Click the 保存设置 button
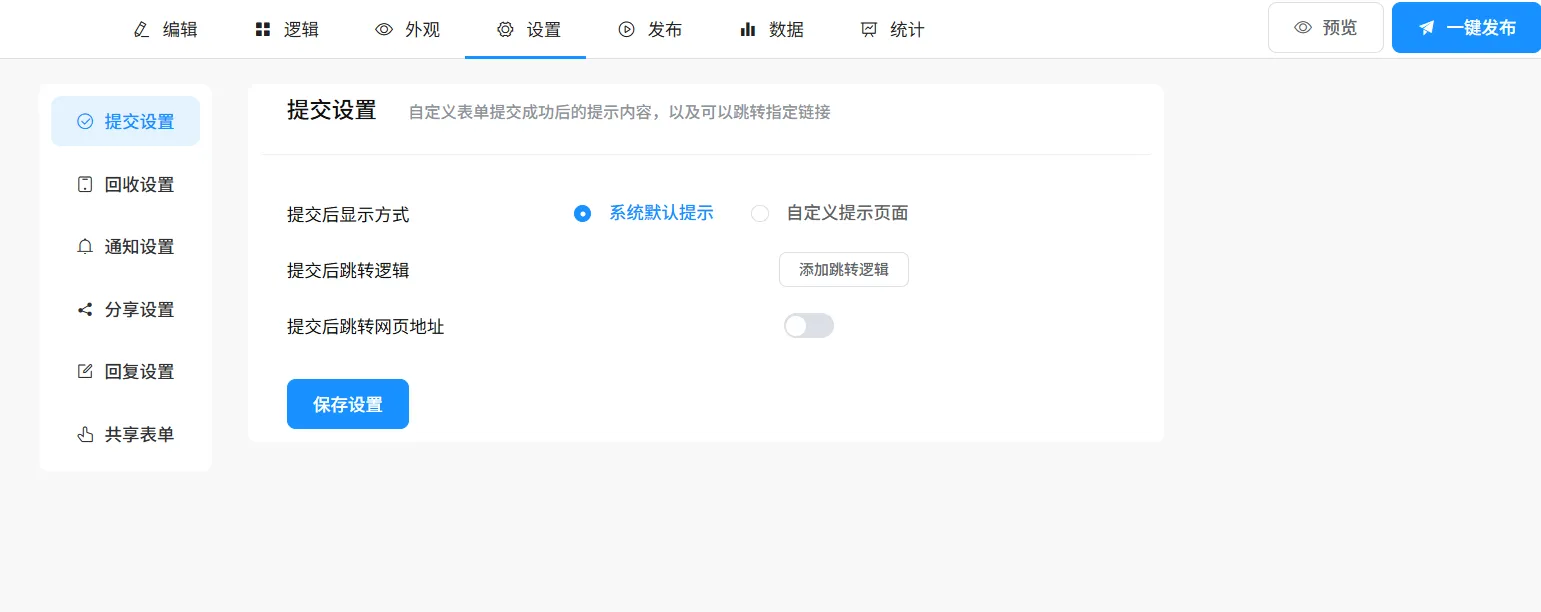1541x612 pixels. click(347, 404)
